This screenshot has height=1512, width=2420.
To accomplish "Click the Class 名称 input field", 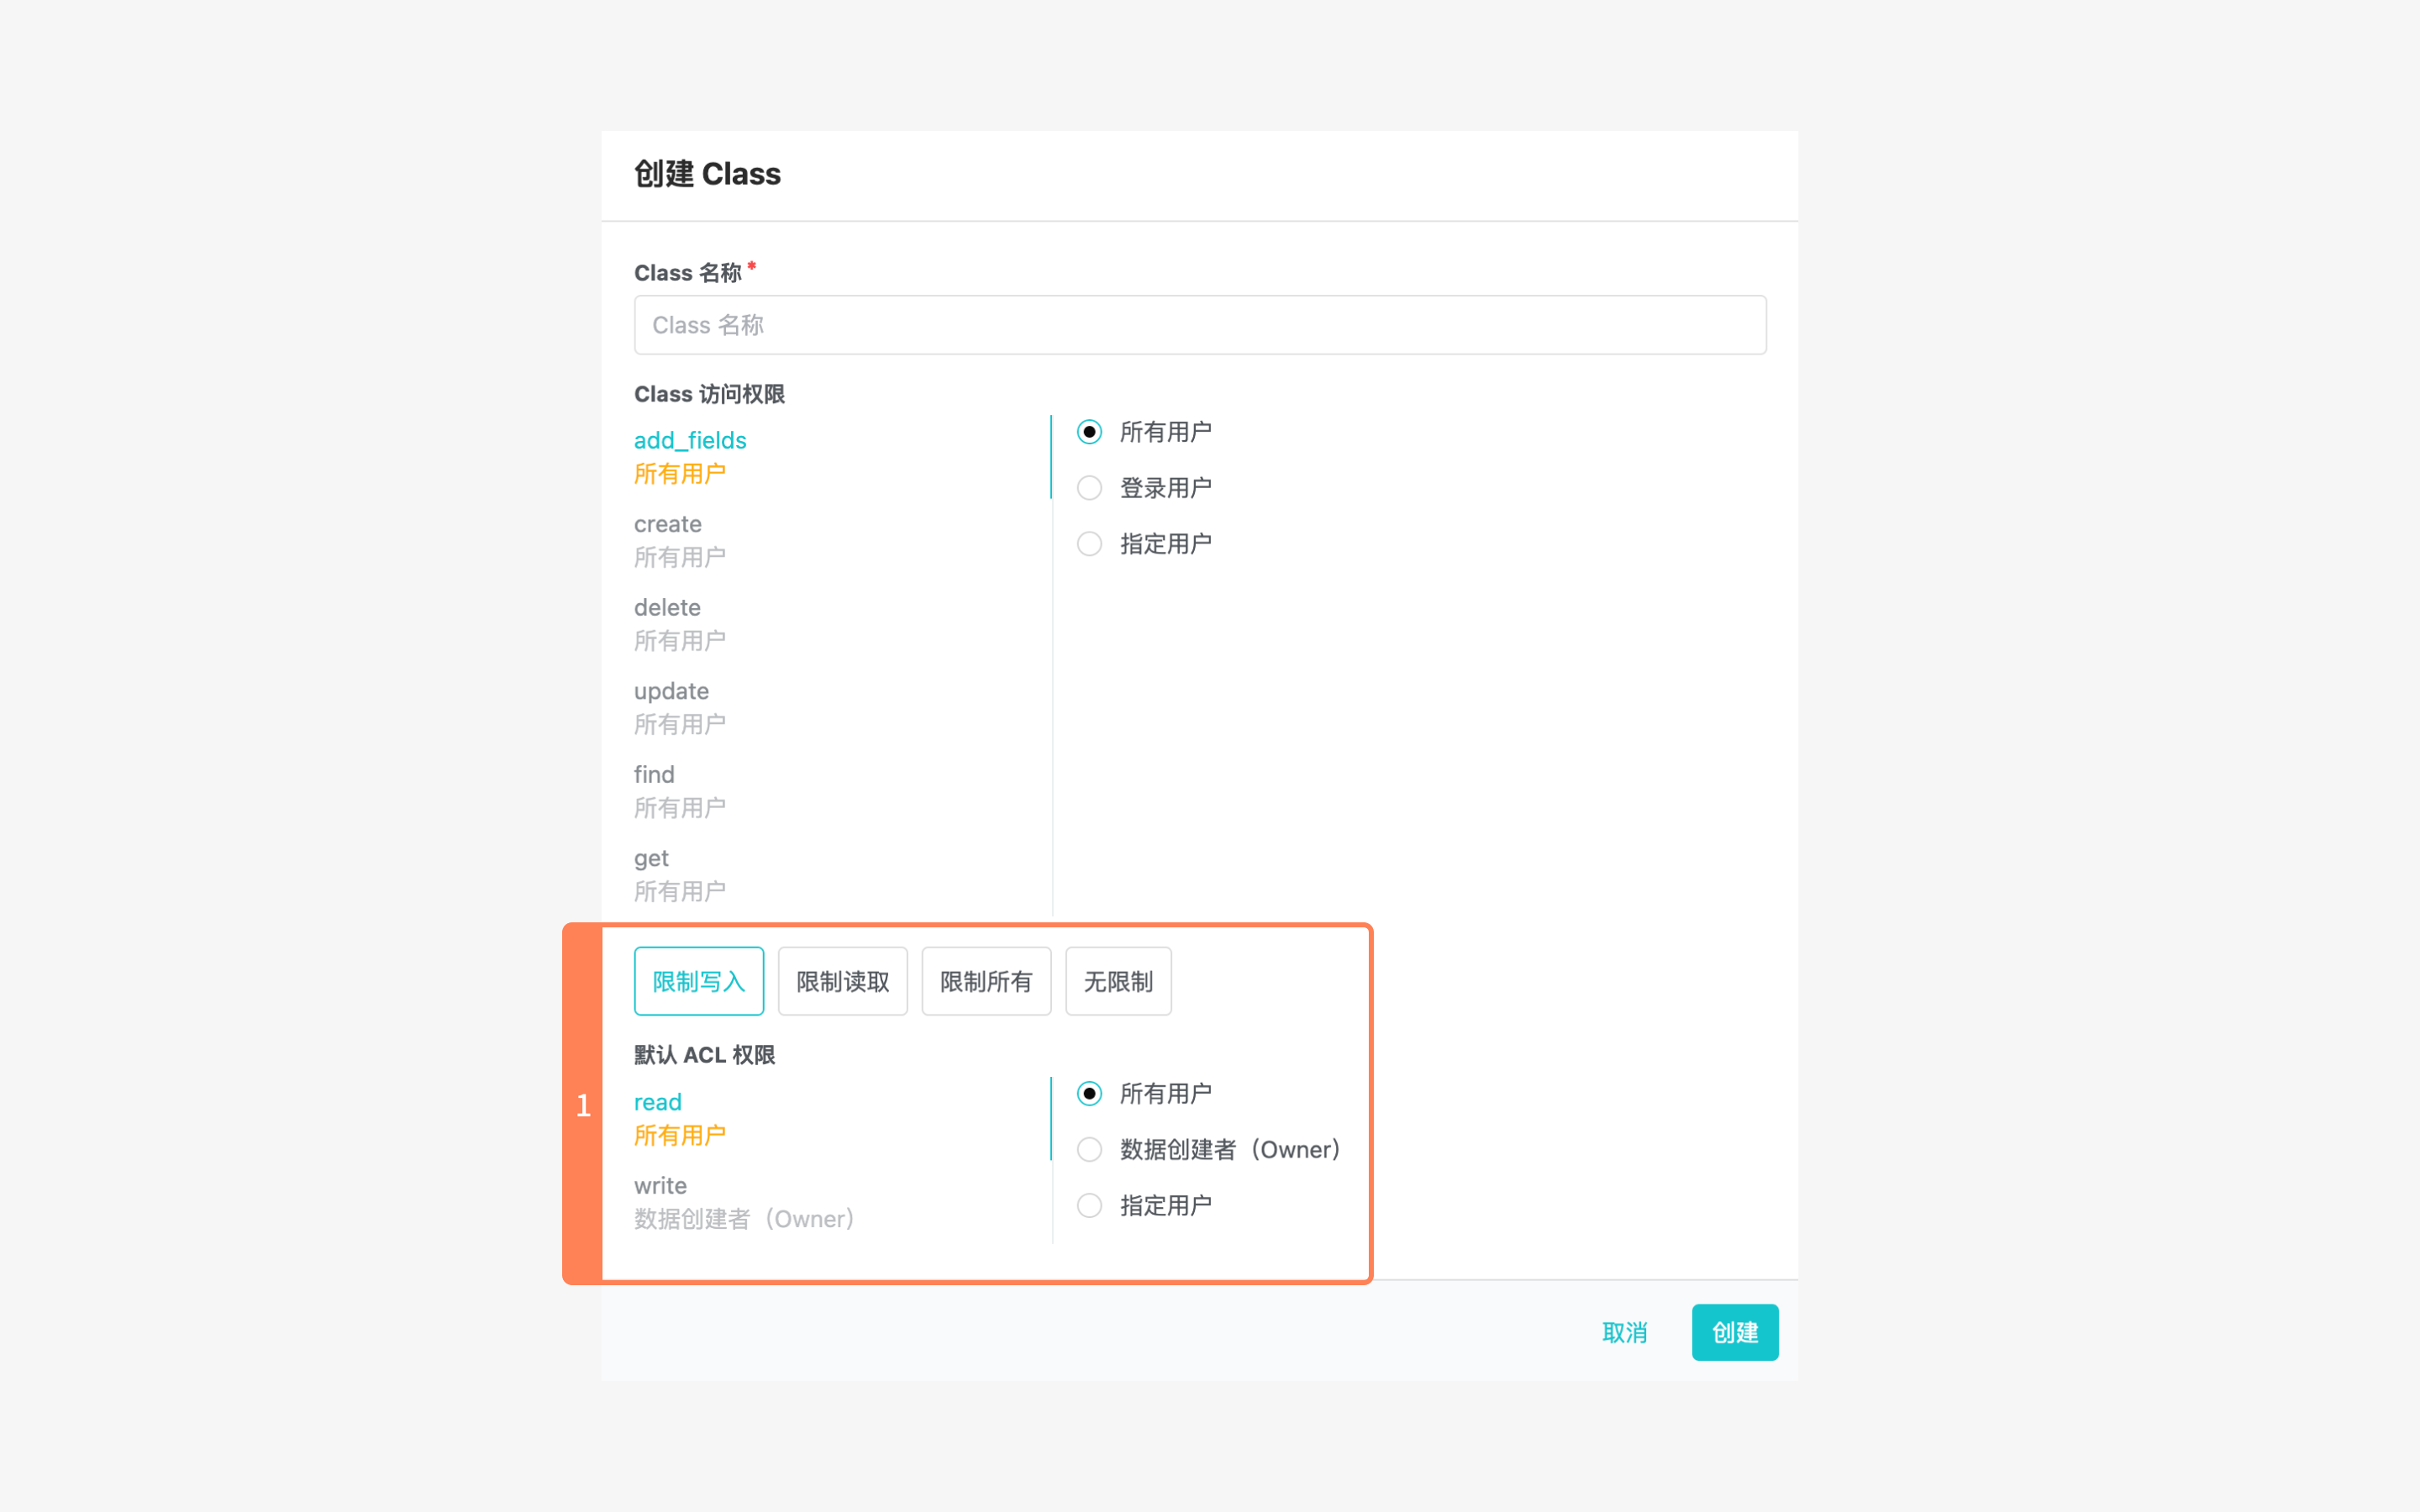I will pos(1199,324).
